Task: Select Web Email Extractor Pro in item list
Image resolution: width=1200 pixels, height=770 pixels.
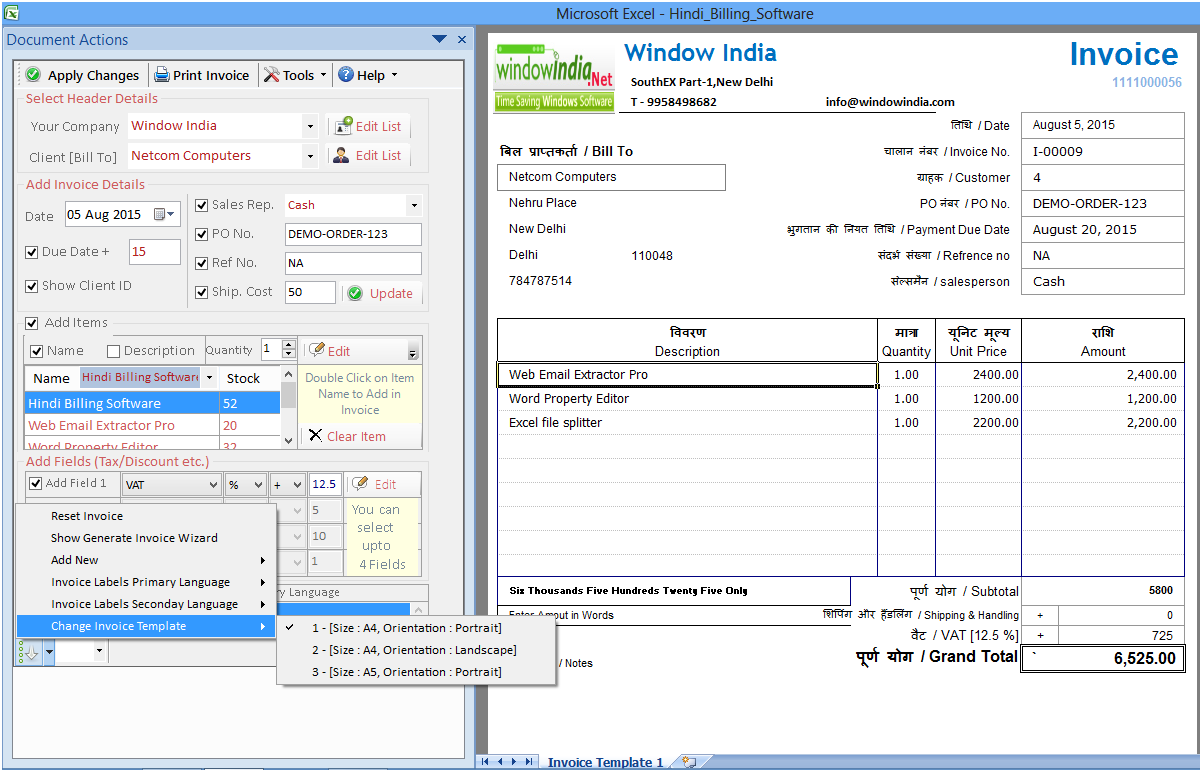Action: (152, 425)
